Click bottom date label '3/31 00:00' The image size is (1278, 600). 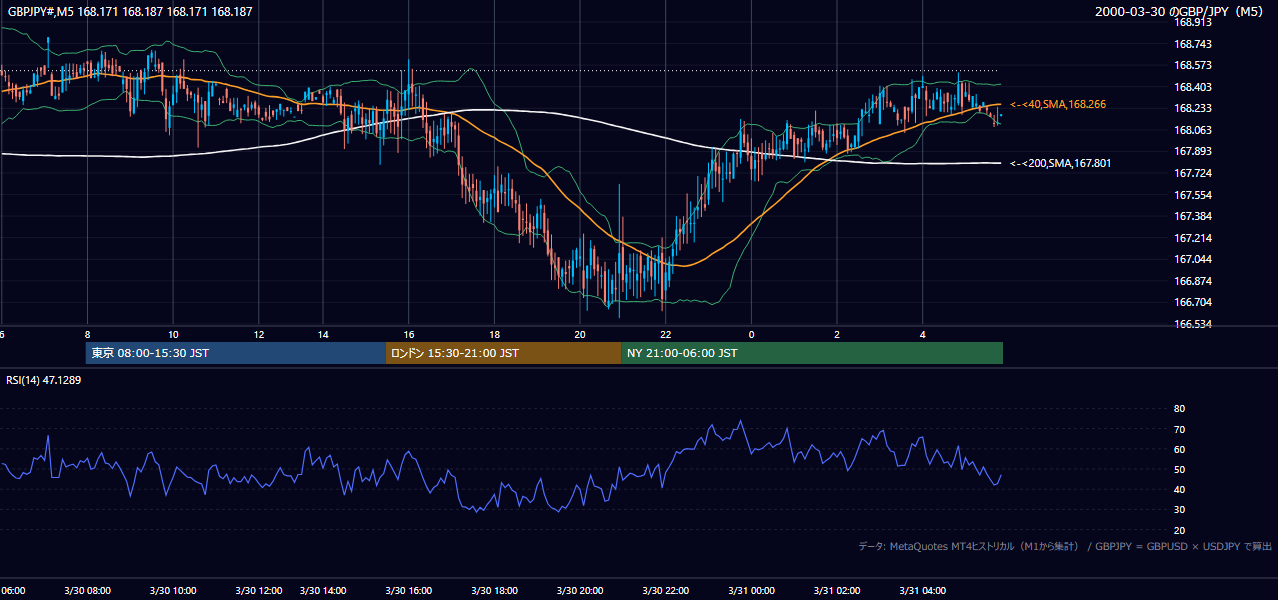751,591
